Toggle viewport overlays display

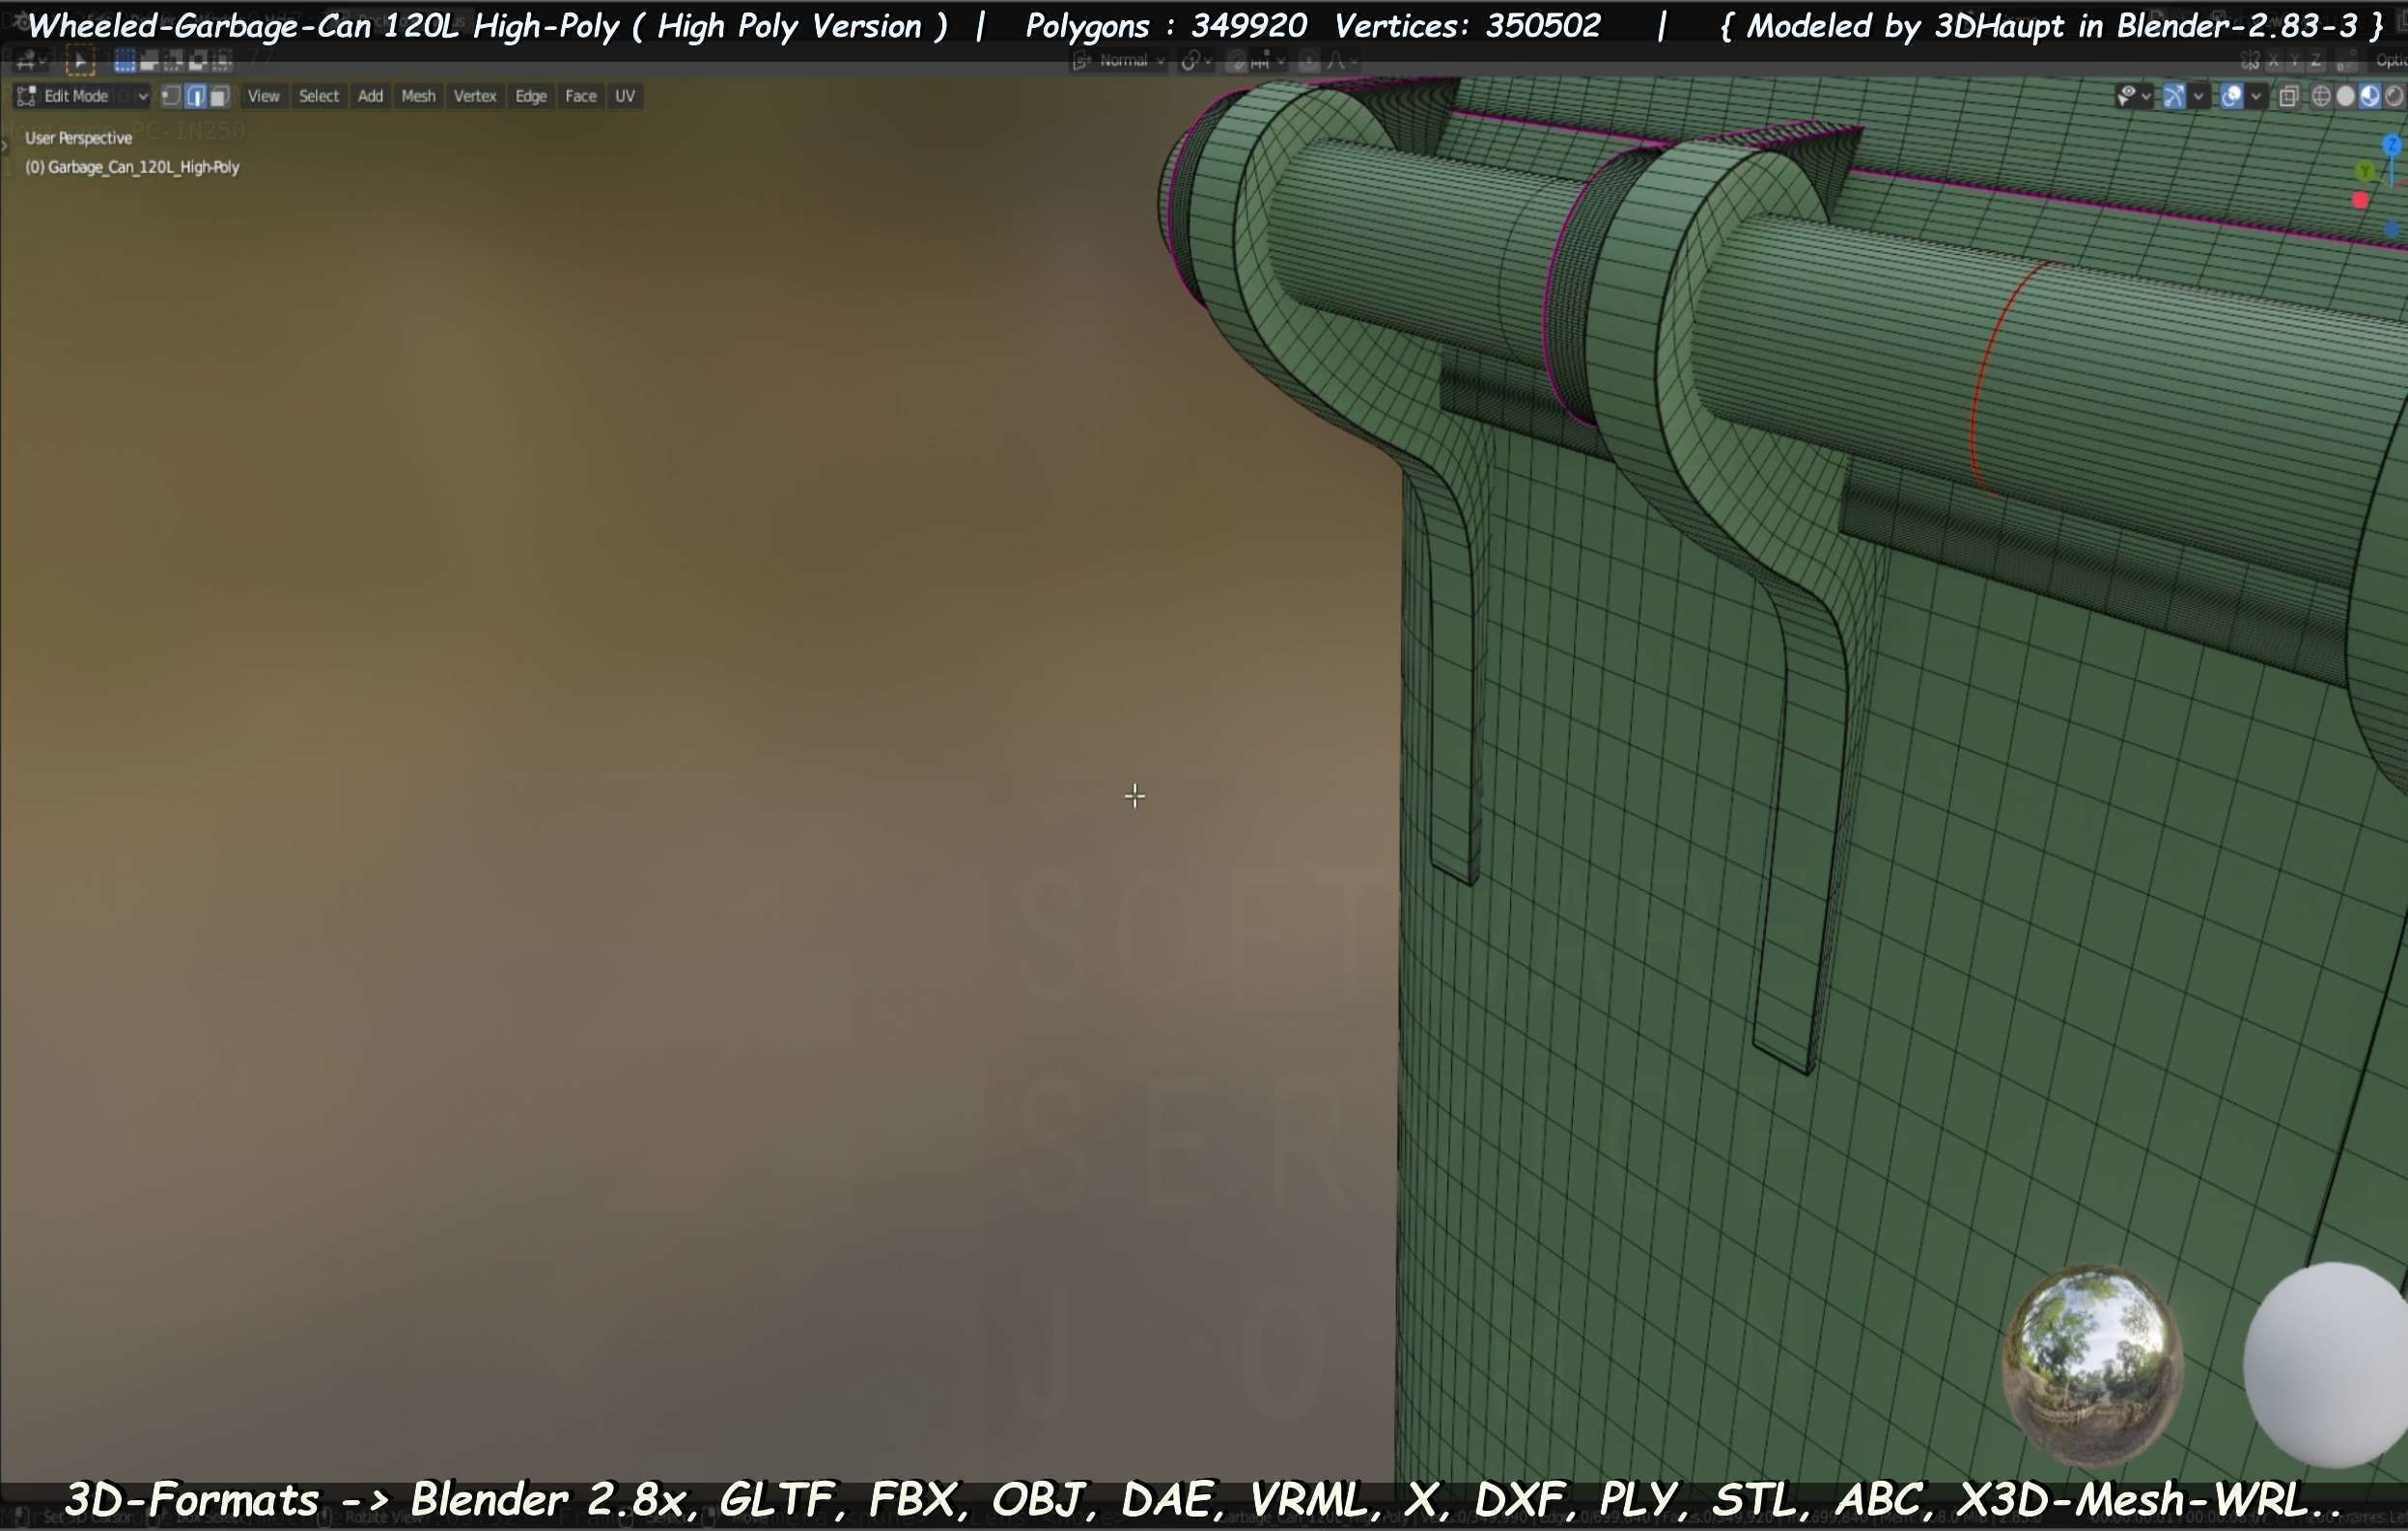point(2231,96)
